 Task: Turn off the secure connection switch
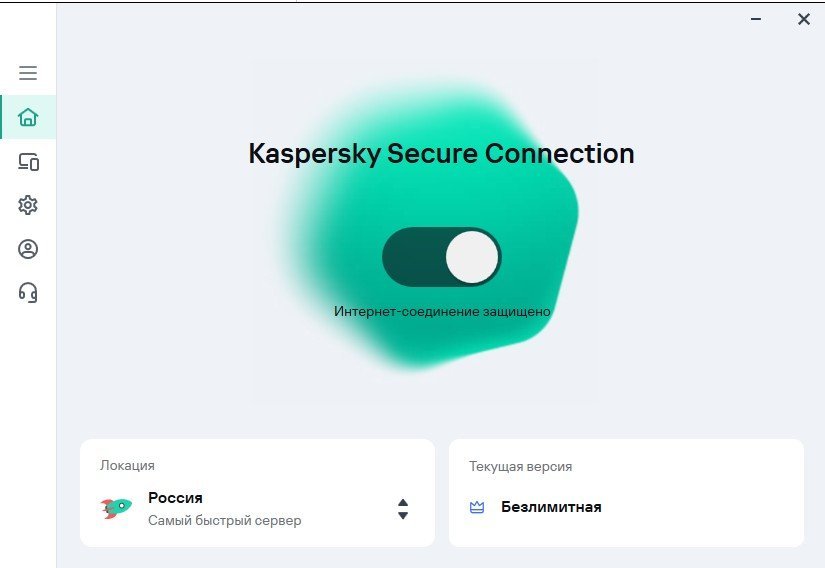point(441,258)
